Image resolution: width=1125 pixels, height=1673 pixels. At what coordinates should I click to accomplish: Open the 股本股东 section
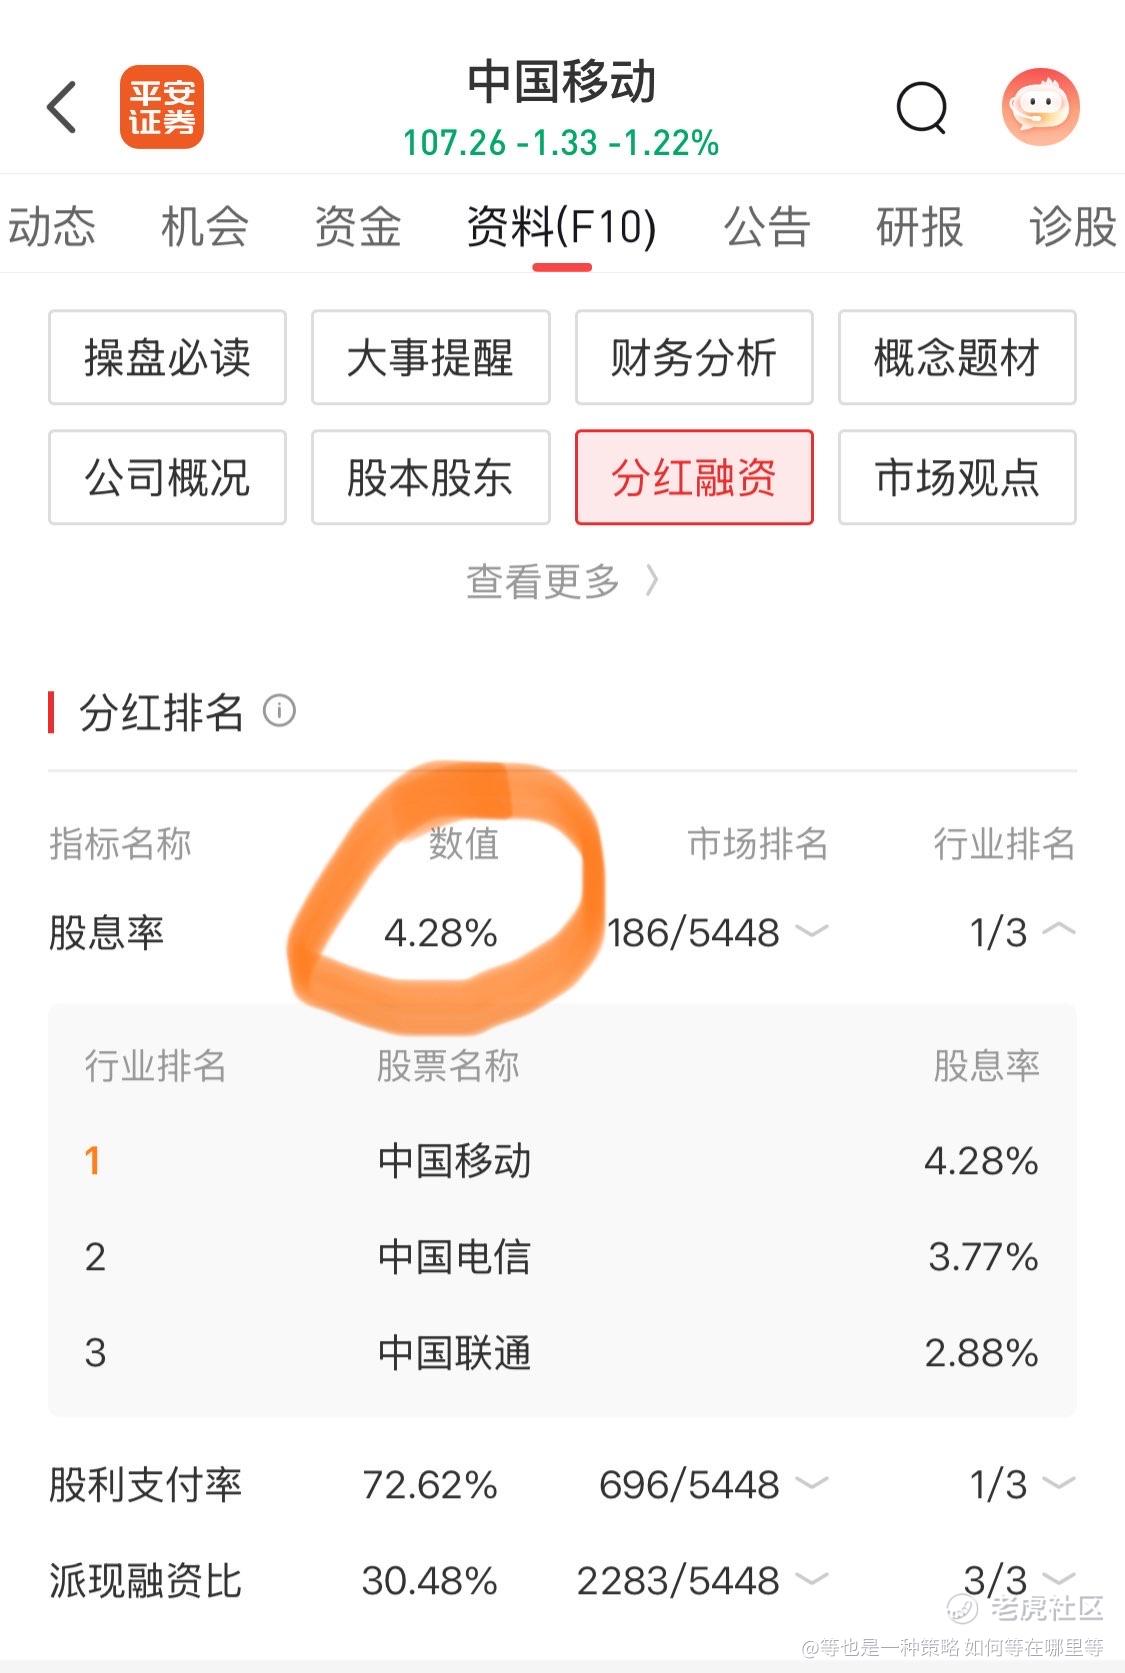(x=430, y=477)
